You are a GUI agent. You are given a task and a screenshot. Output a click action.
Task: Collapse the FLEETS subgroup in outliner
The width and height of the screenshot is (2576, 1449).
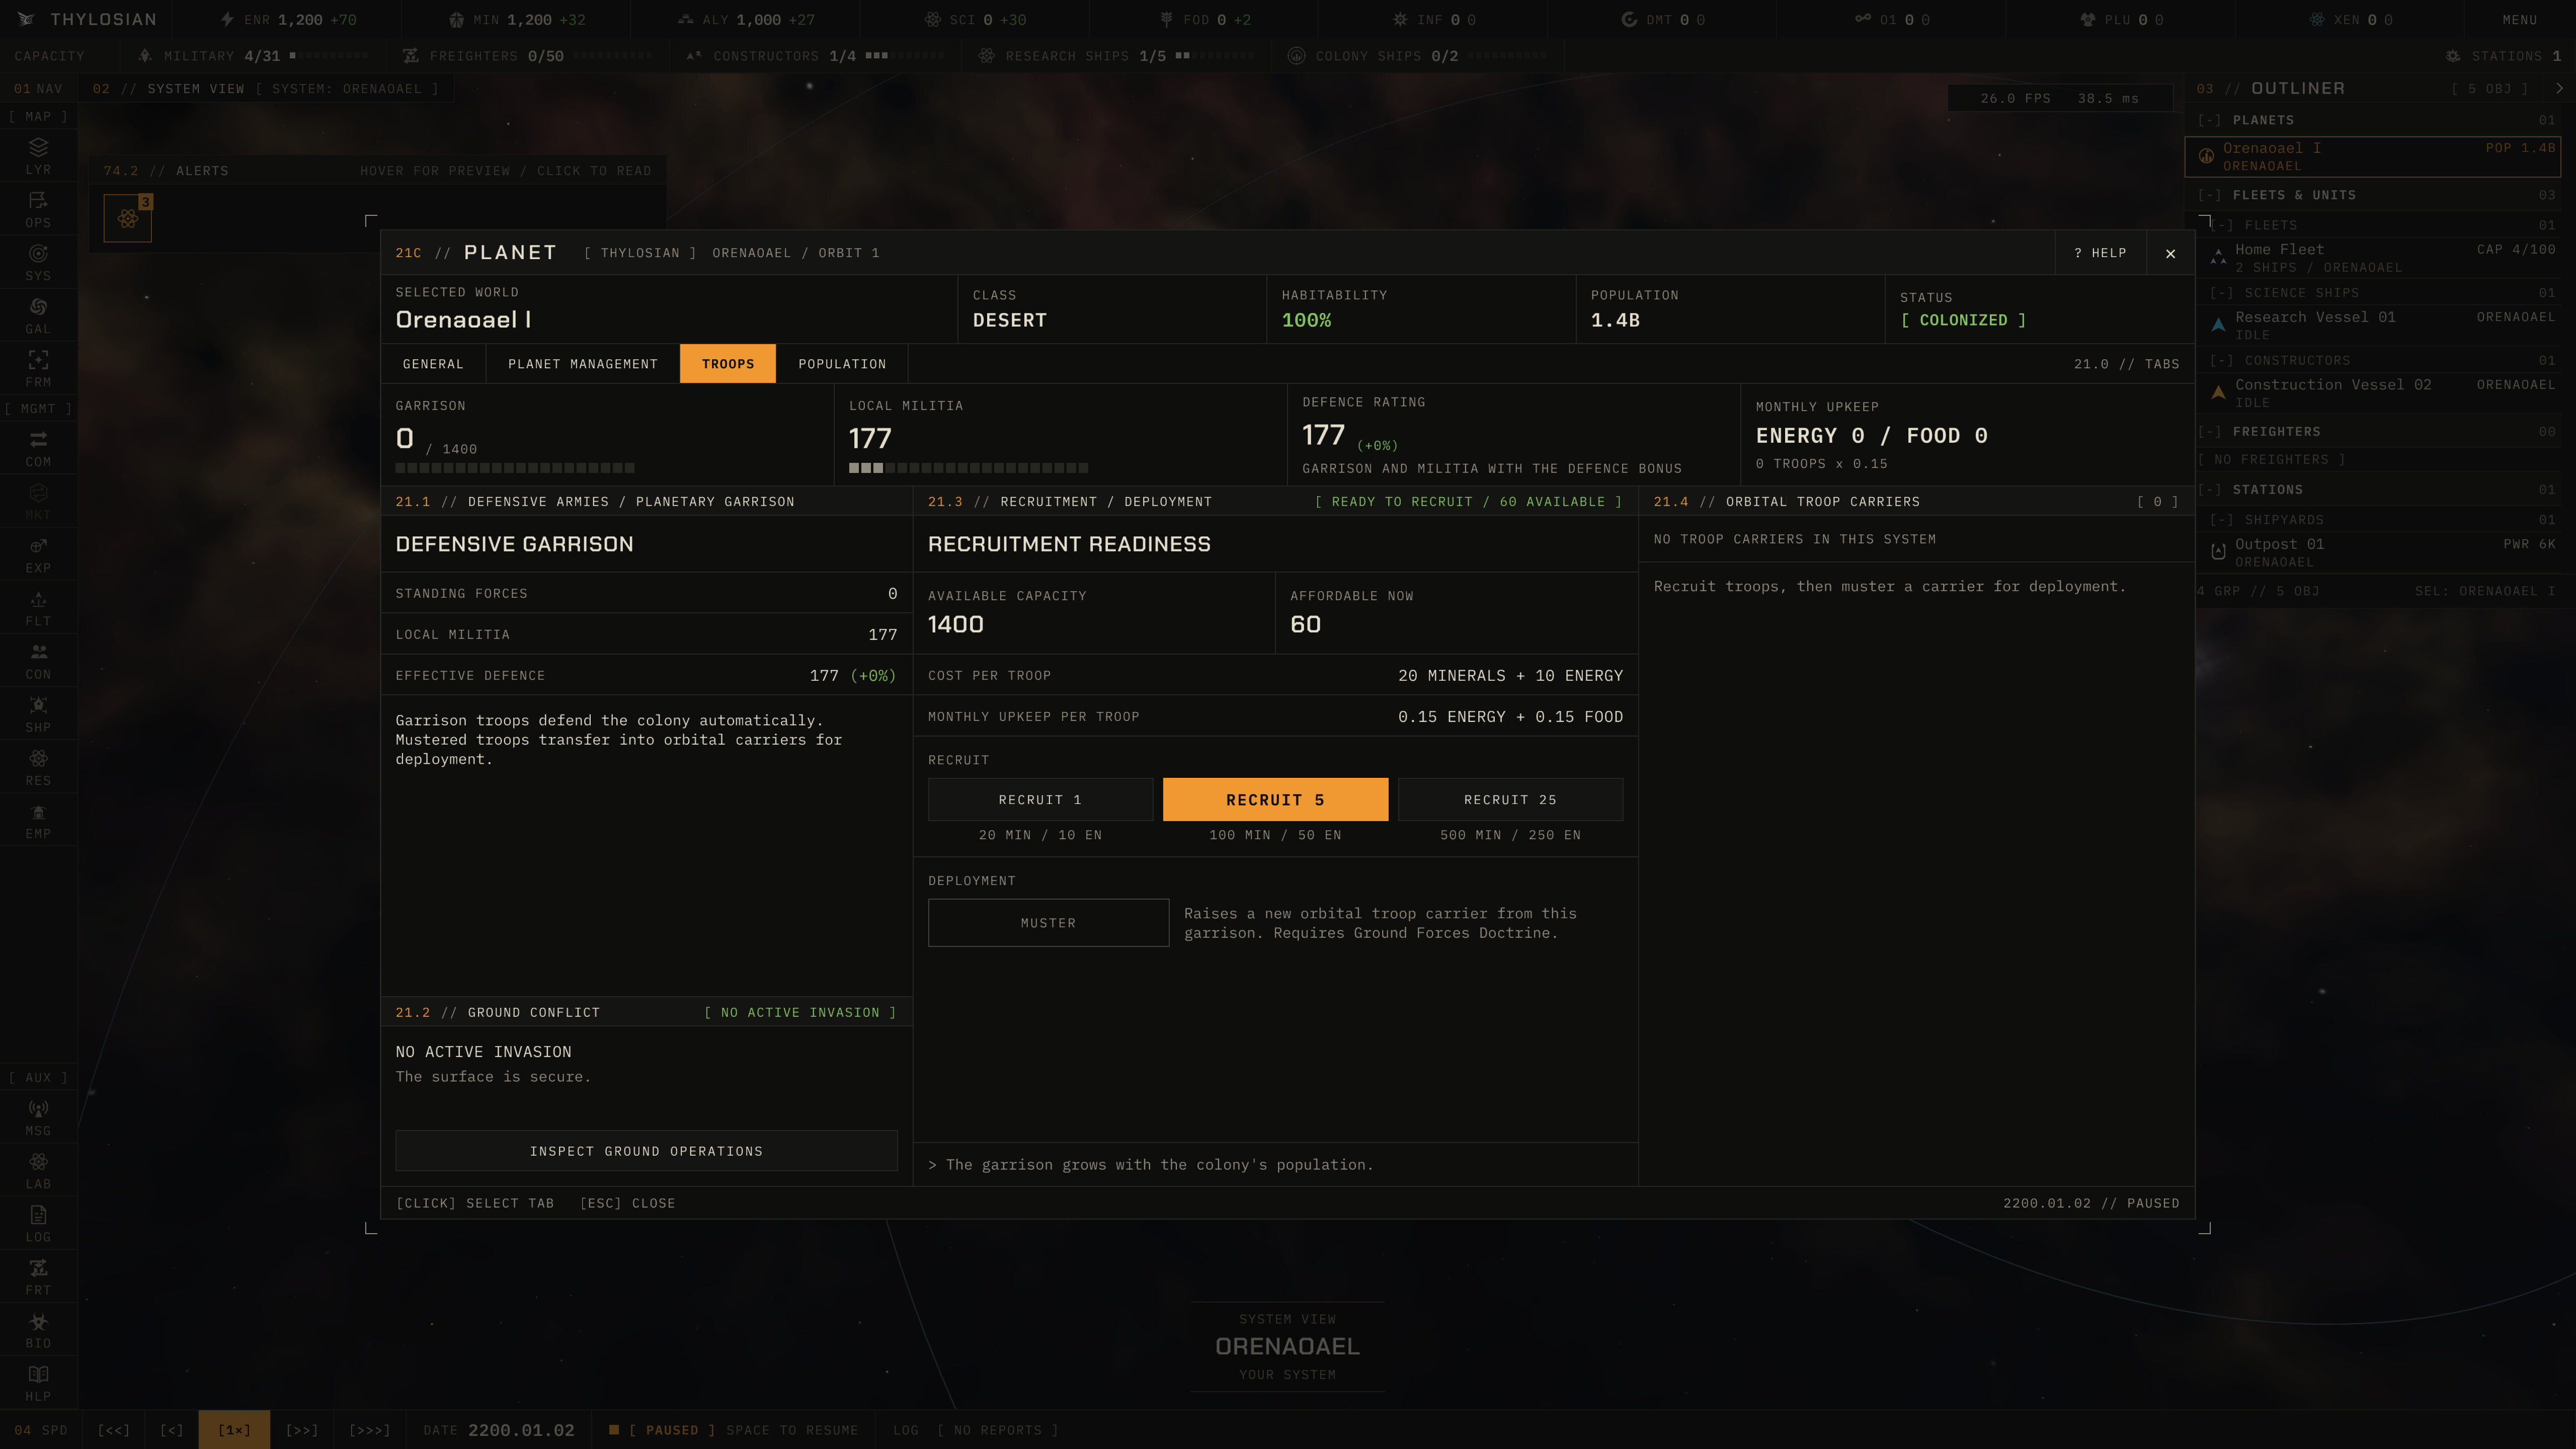pyautogui.click(x=2221, y=225)
